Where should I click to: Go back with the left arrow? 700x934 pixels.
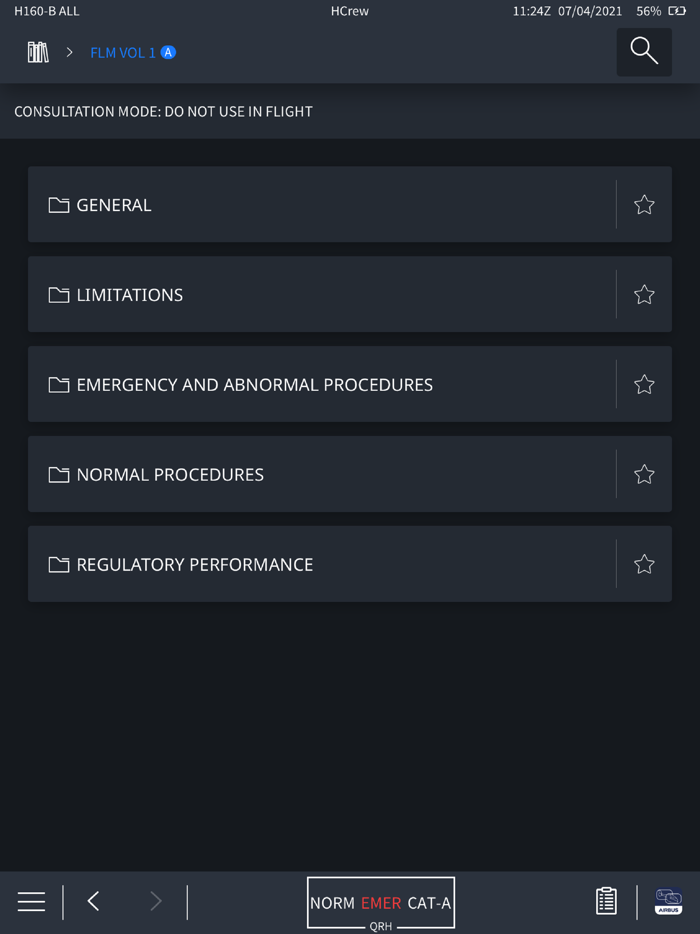pyautogui.click(x=93, y=901)
